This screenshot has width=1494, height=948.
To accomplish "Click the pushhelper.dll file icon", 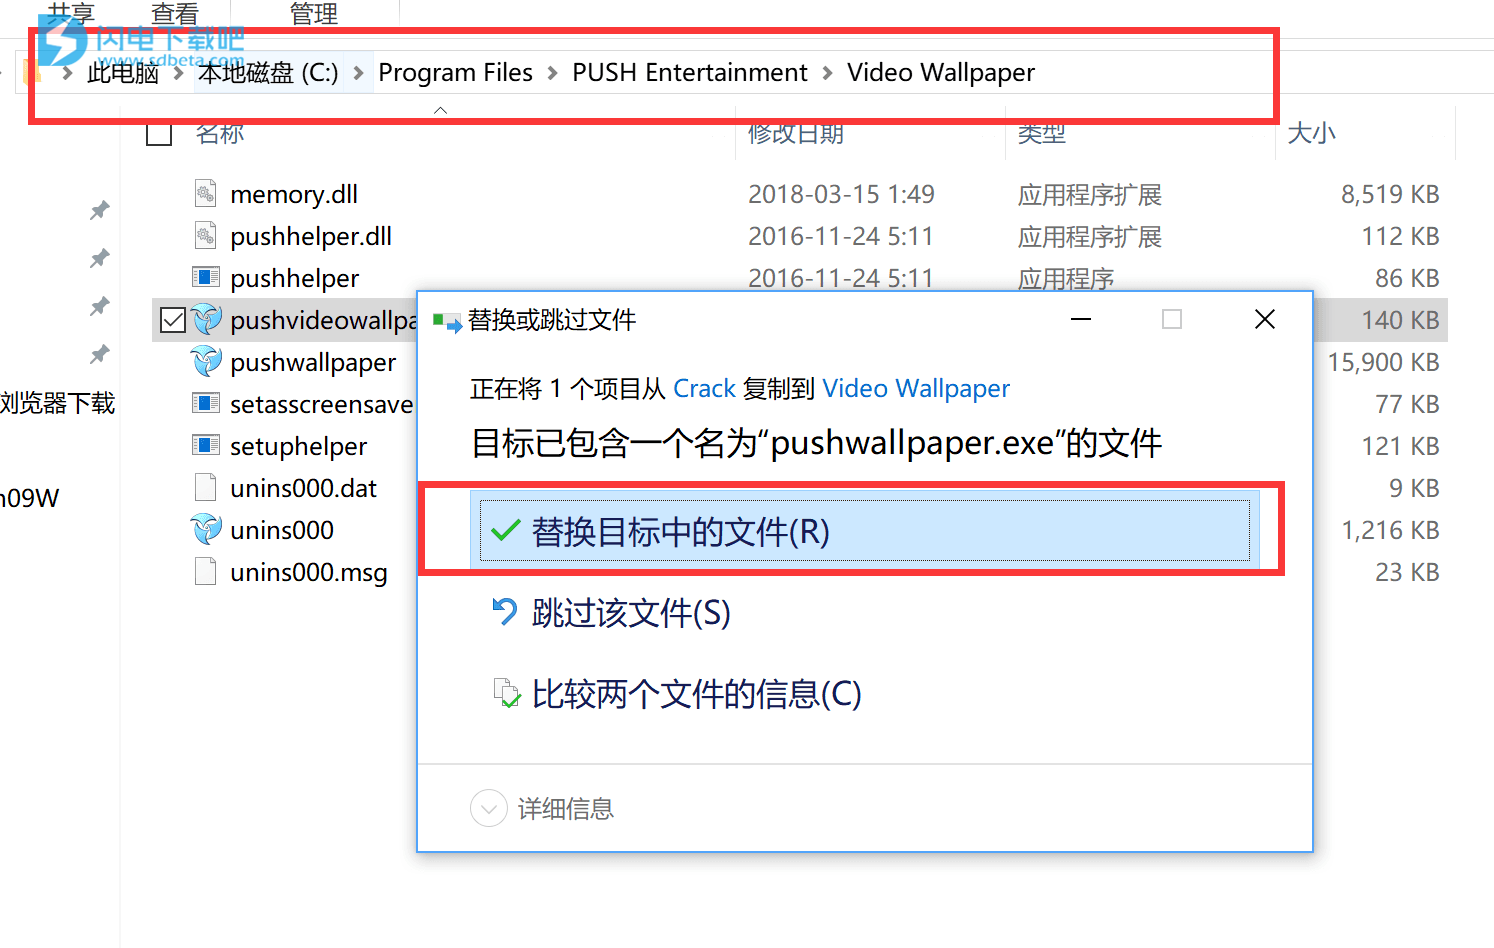I will 205,236.
